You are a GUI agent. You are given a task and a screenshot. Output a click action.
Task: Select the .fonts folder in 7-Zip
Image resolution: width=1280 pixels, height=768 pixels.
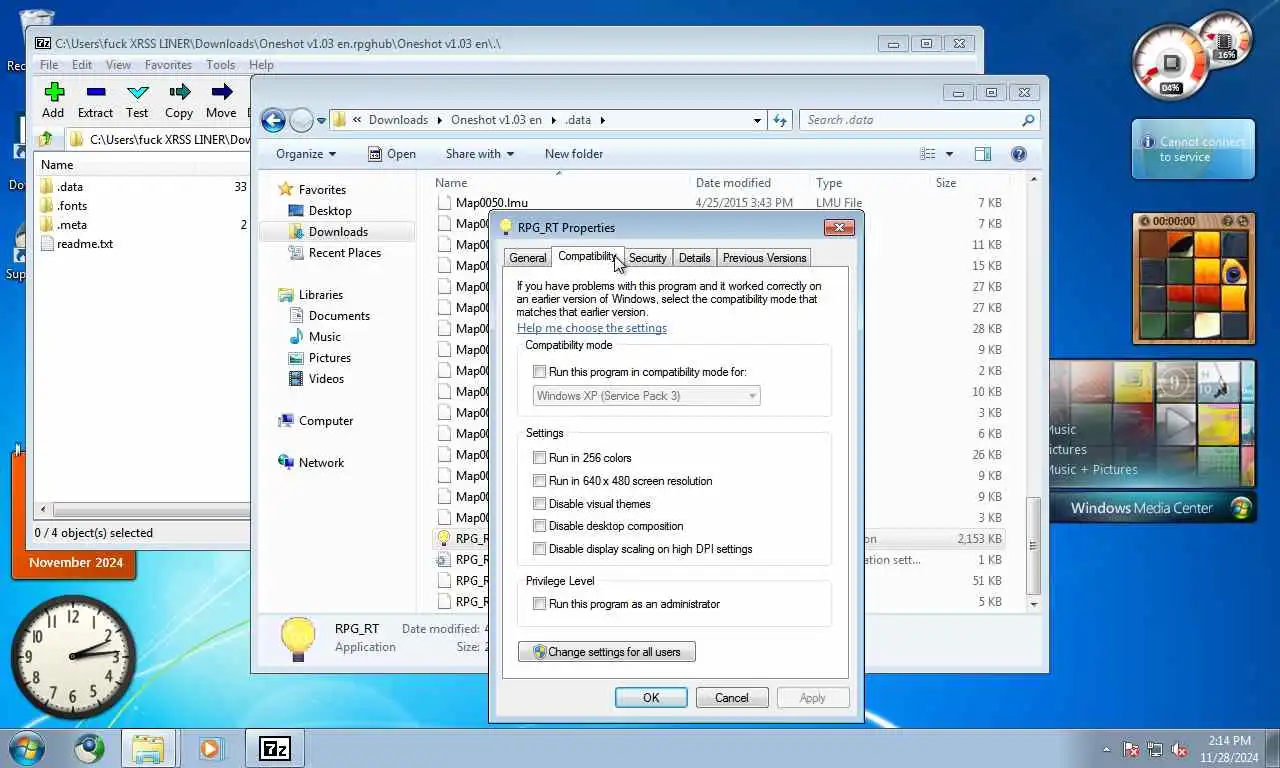click(72, 206)
